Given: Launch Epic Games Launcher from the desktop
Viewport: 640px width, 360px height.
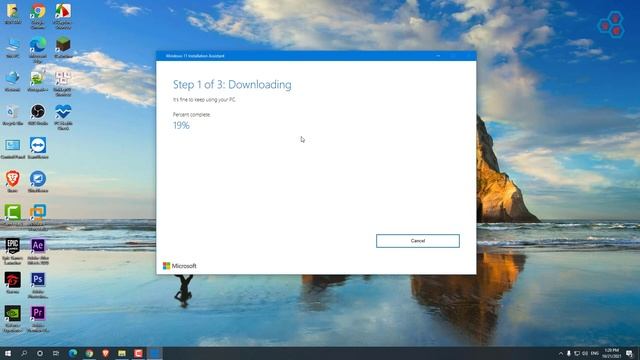Looking at the screenshot, I should point(13,251).
